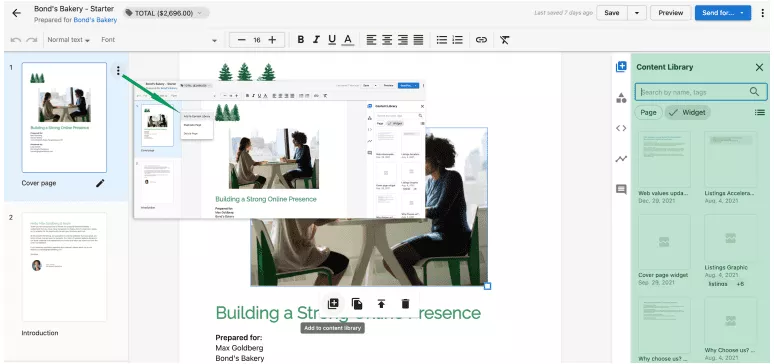The height and width of the screenshot is (364, 774).
Task: Open the analytics panel in the sidebar
Action: coord(621,159)
